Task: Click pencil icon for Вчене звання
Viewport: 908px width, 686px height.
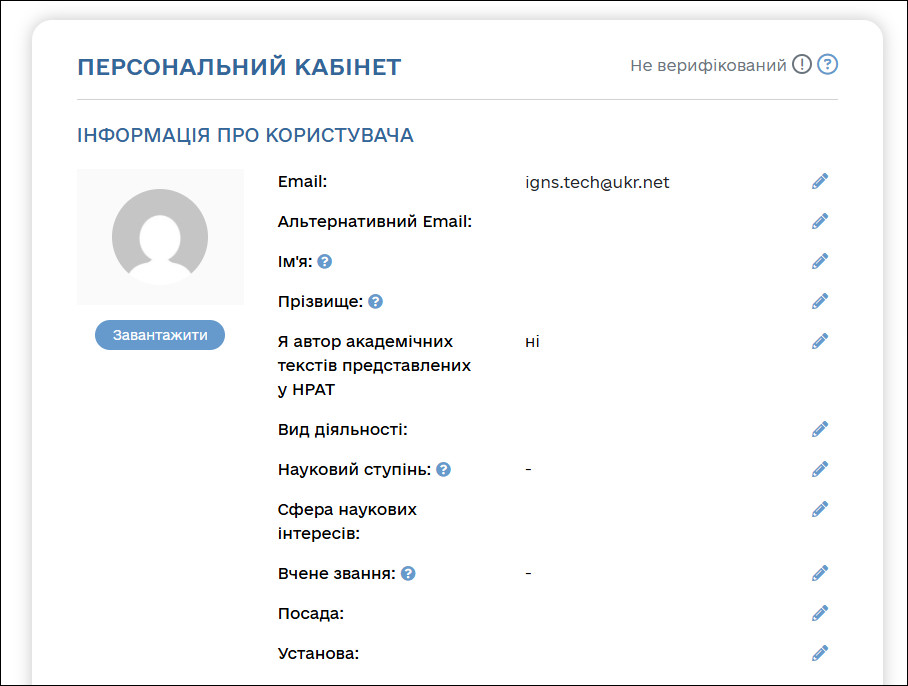Action: click(819, 573)
